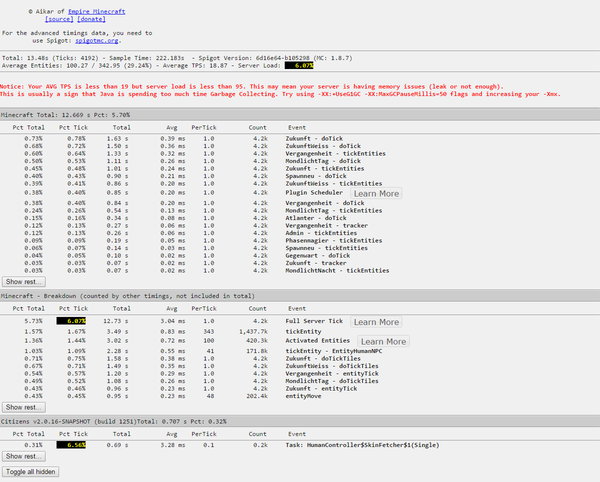The image size is (600, 482).
Task: Select 'Task: HumanController$SkinFetcher$1(Single)' event
Action: (x=362, y=445)
